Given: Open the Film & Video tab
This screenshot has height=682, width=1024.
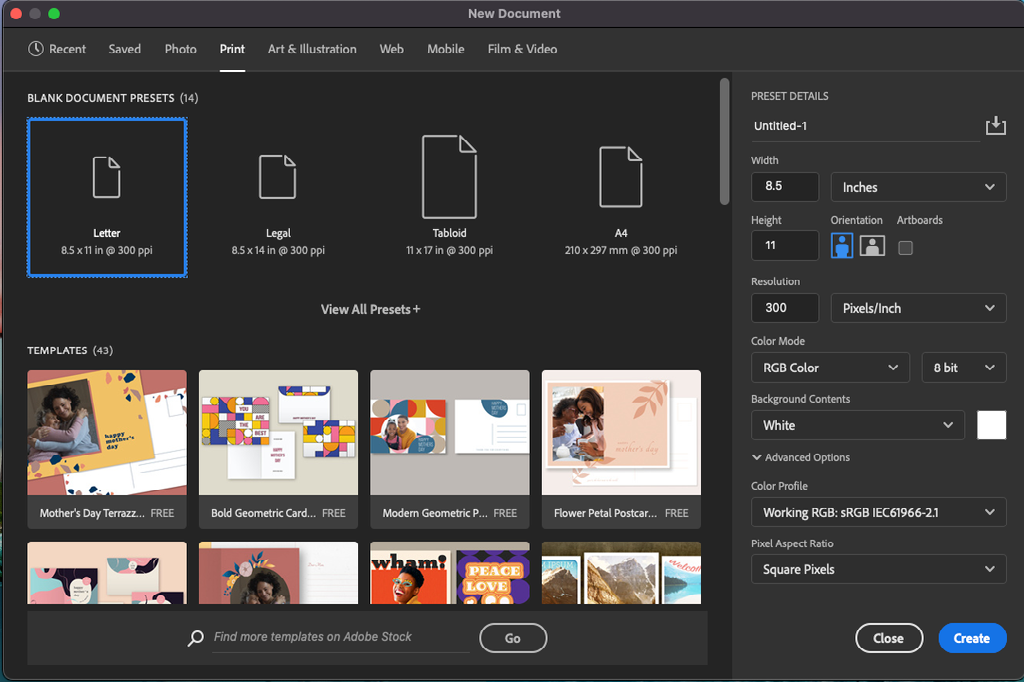Looking at the screenshot, I should pos(522,49).
